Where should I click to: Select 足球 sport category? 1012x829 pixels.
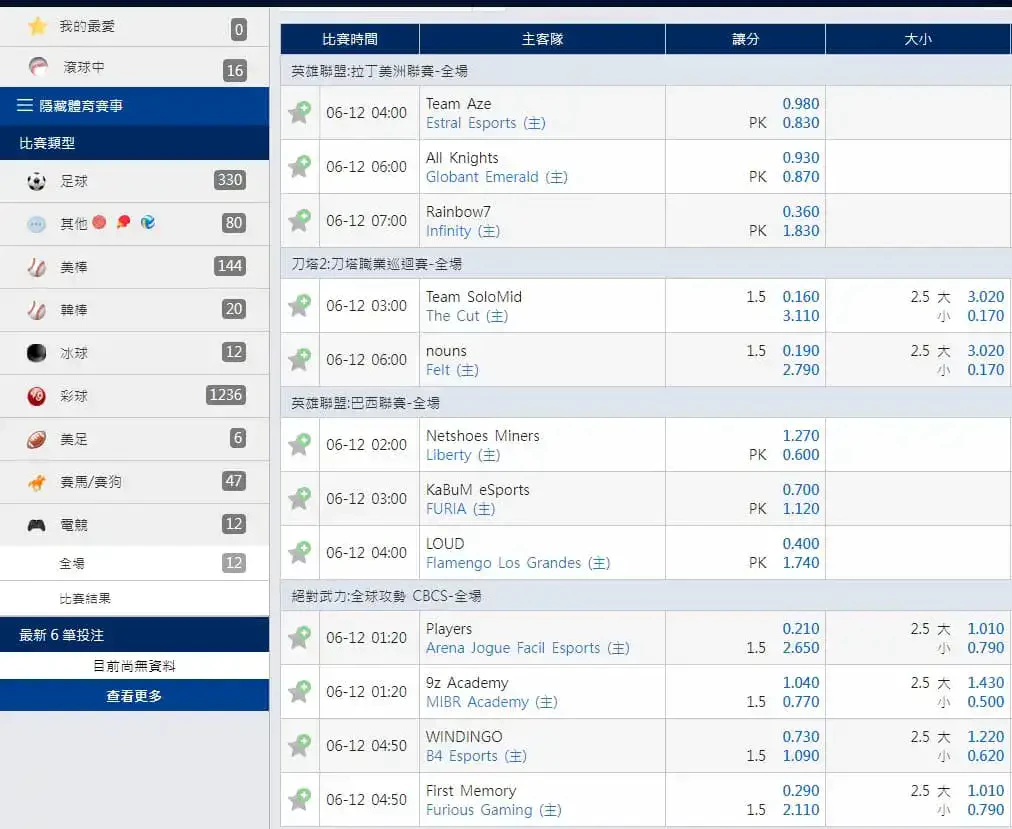(x=134, y=181)
